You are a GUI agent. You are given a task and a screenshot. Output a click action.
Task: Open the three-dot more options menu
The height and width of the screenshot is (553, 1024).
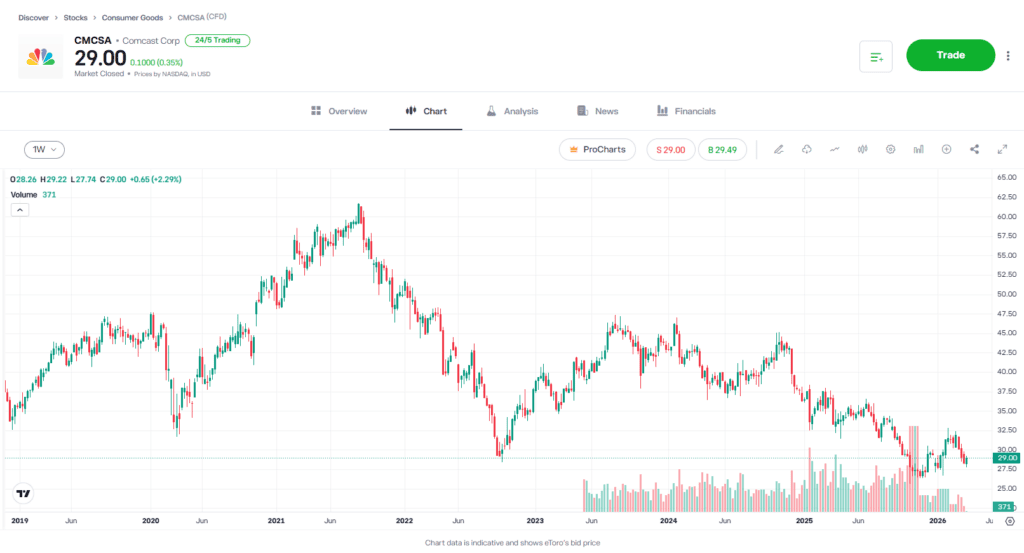(1008, 56)
